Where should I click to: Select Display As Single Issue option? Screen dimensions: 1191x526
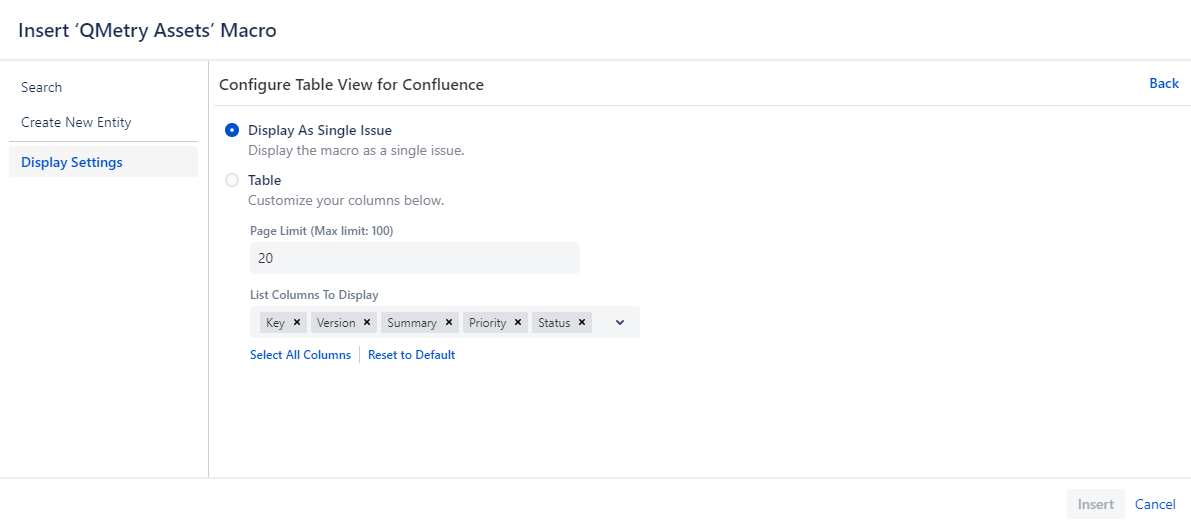click(x=232, y=131)
